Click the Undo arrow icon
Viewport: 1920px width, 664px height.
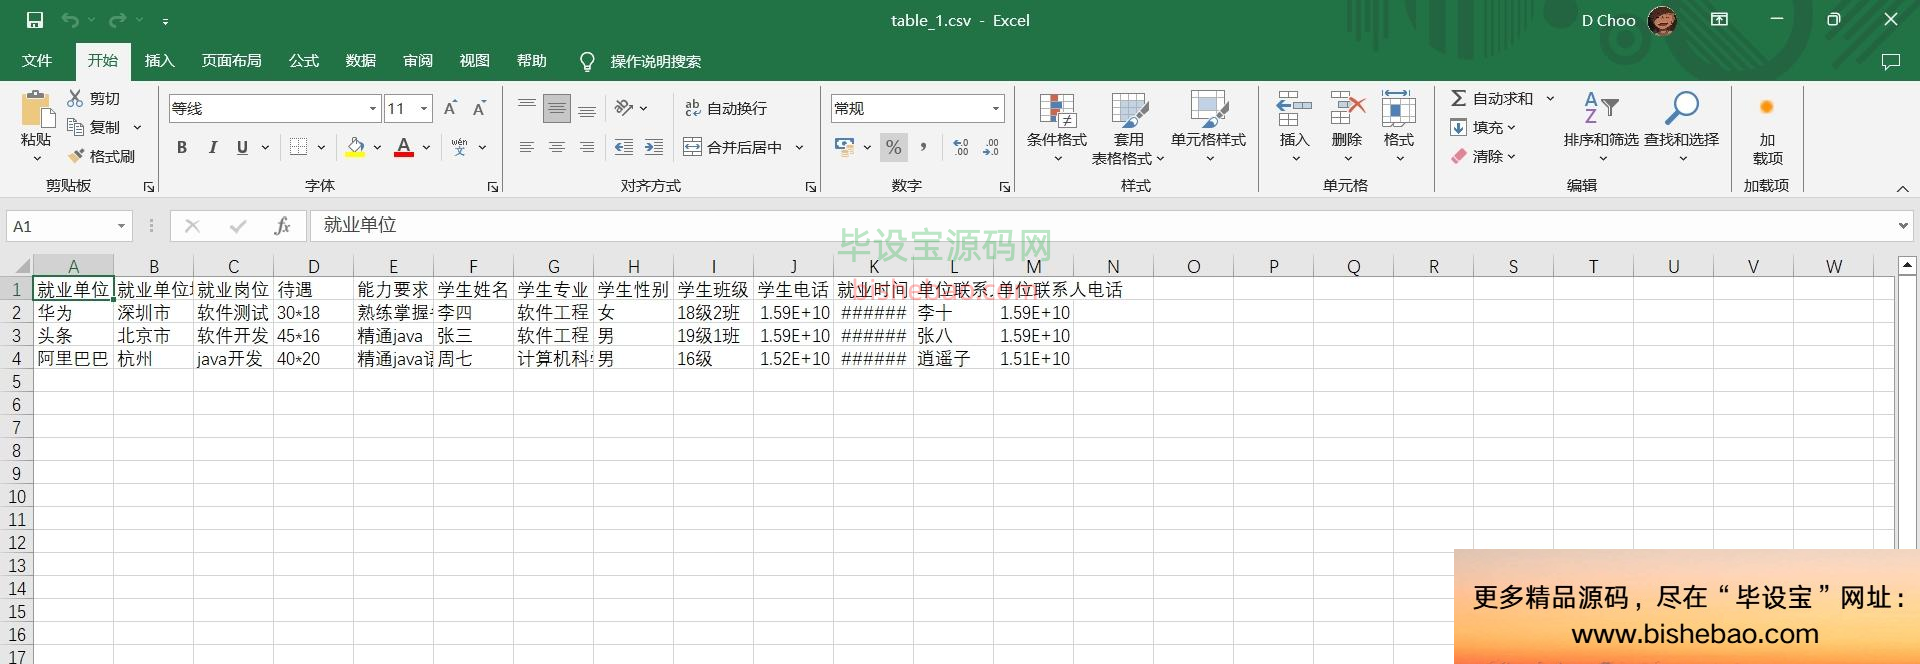[69, 20]
